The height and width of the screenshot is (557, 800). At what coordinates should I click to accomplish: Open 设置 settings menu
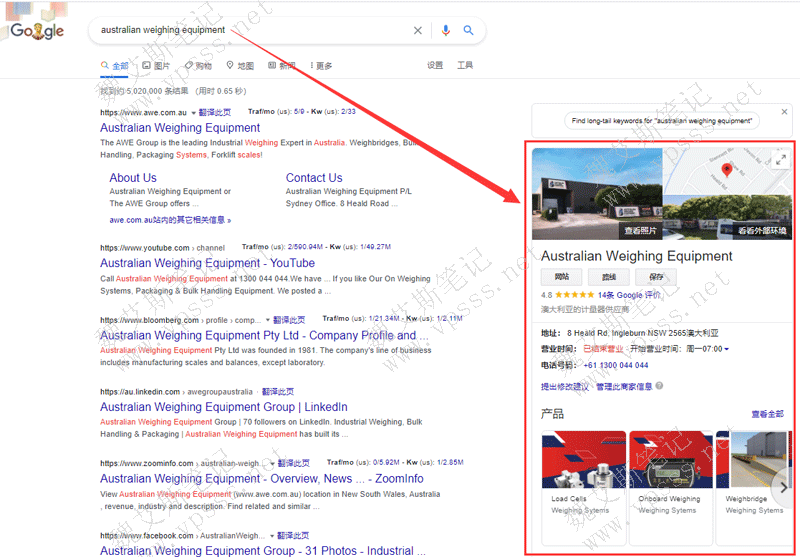pos(435,65)
